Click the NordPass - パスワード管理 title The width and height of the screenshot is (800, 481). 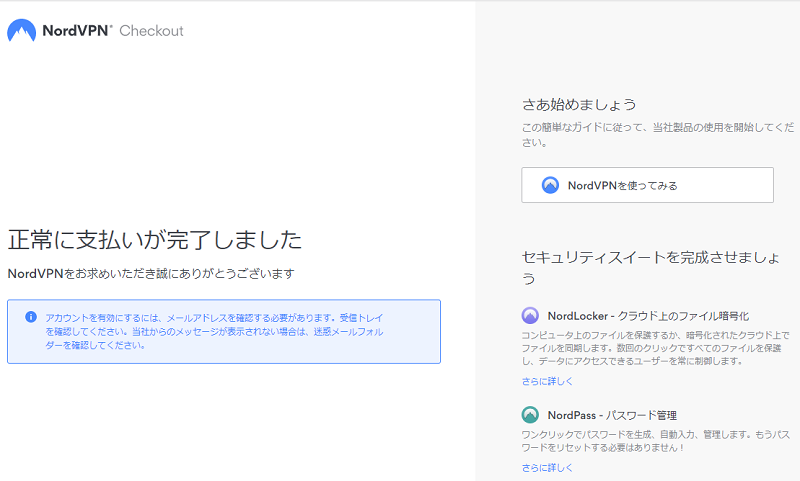coord(612,415)
